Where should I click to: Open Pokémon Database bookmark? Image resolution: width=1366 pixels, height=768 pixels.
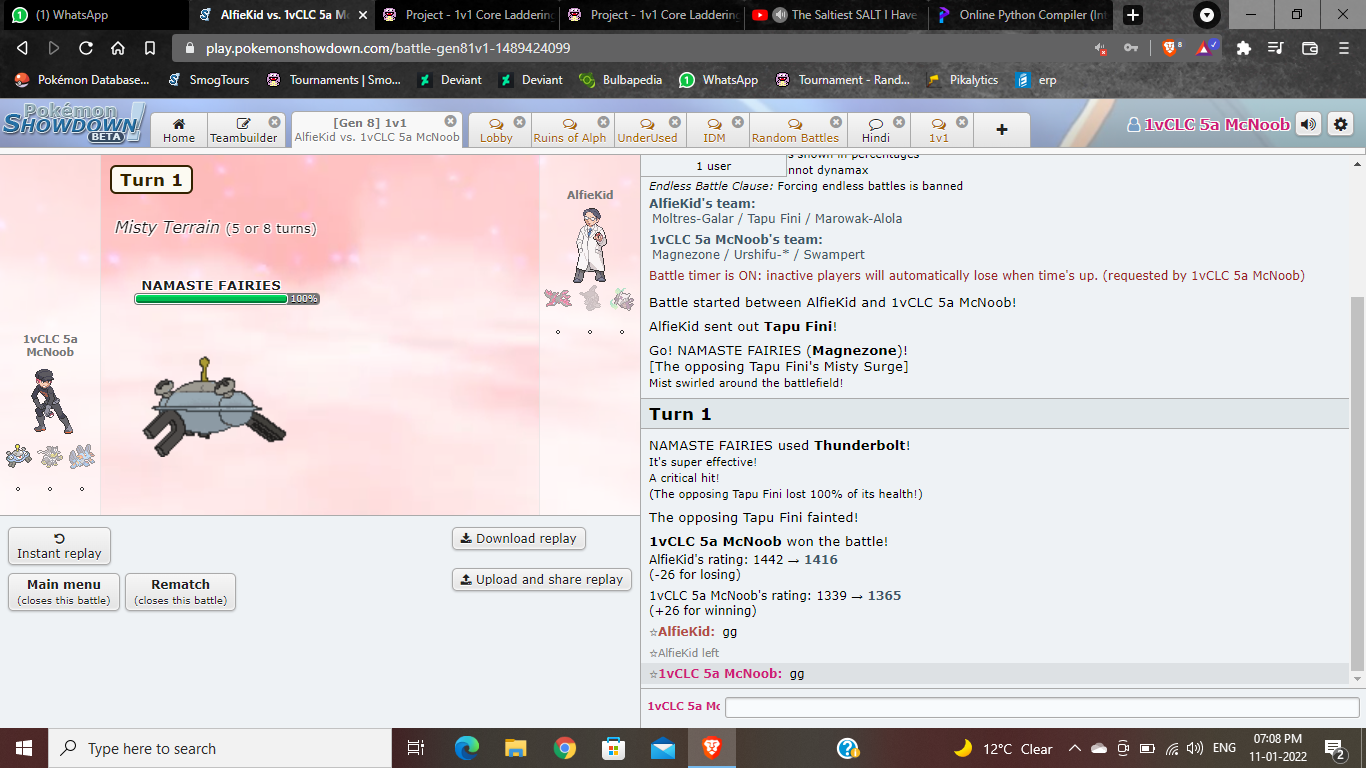(83, 80)
